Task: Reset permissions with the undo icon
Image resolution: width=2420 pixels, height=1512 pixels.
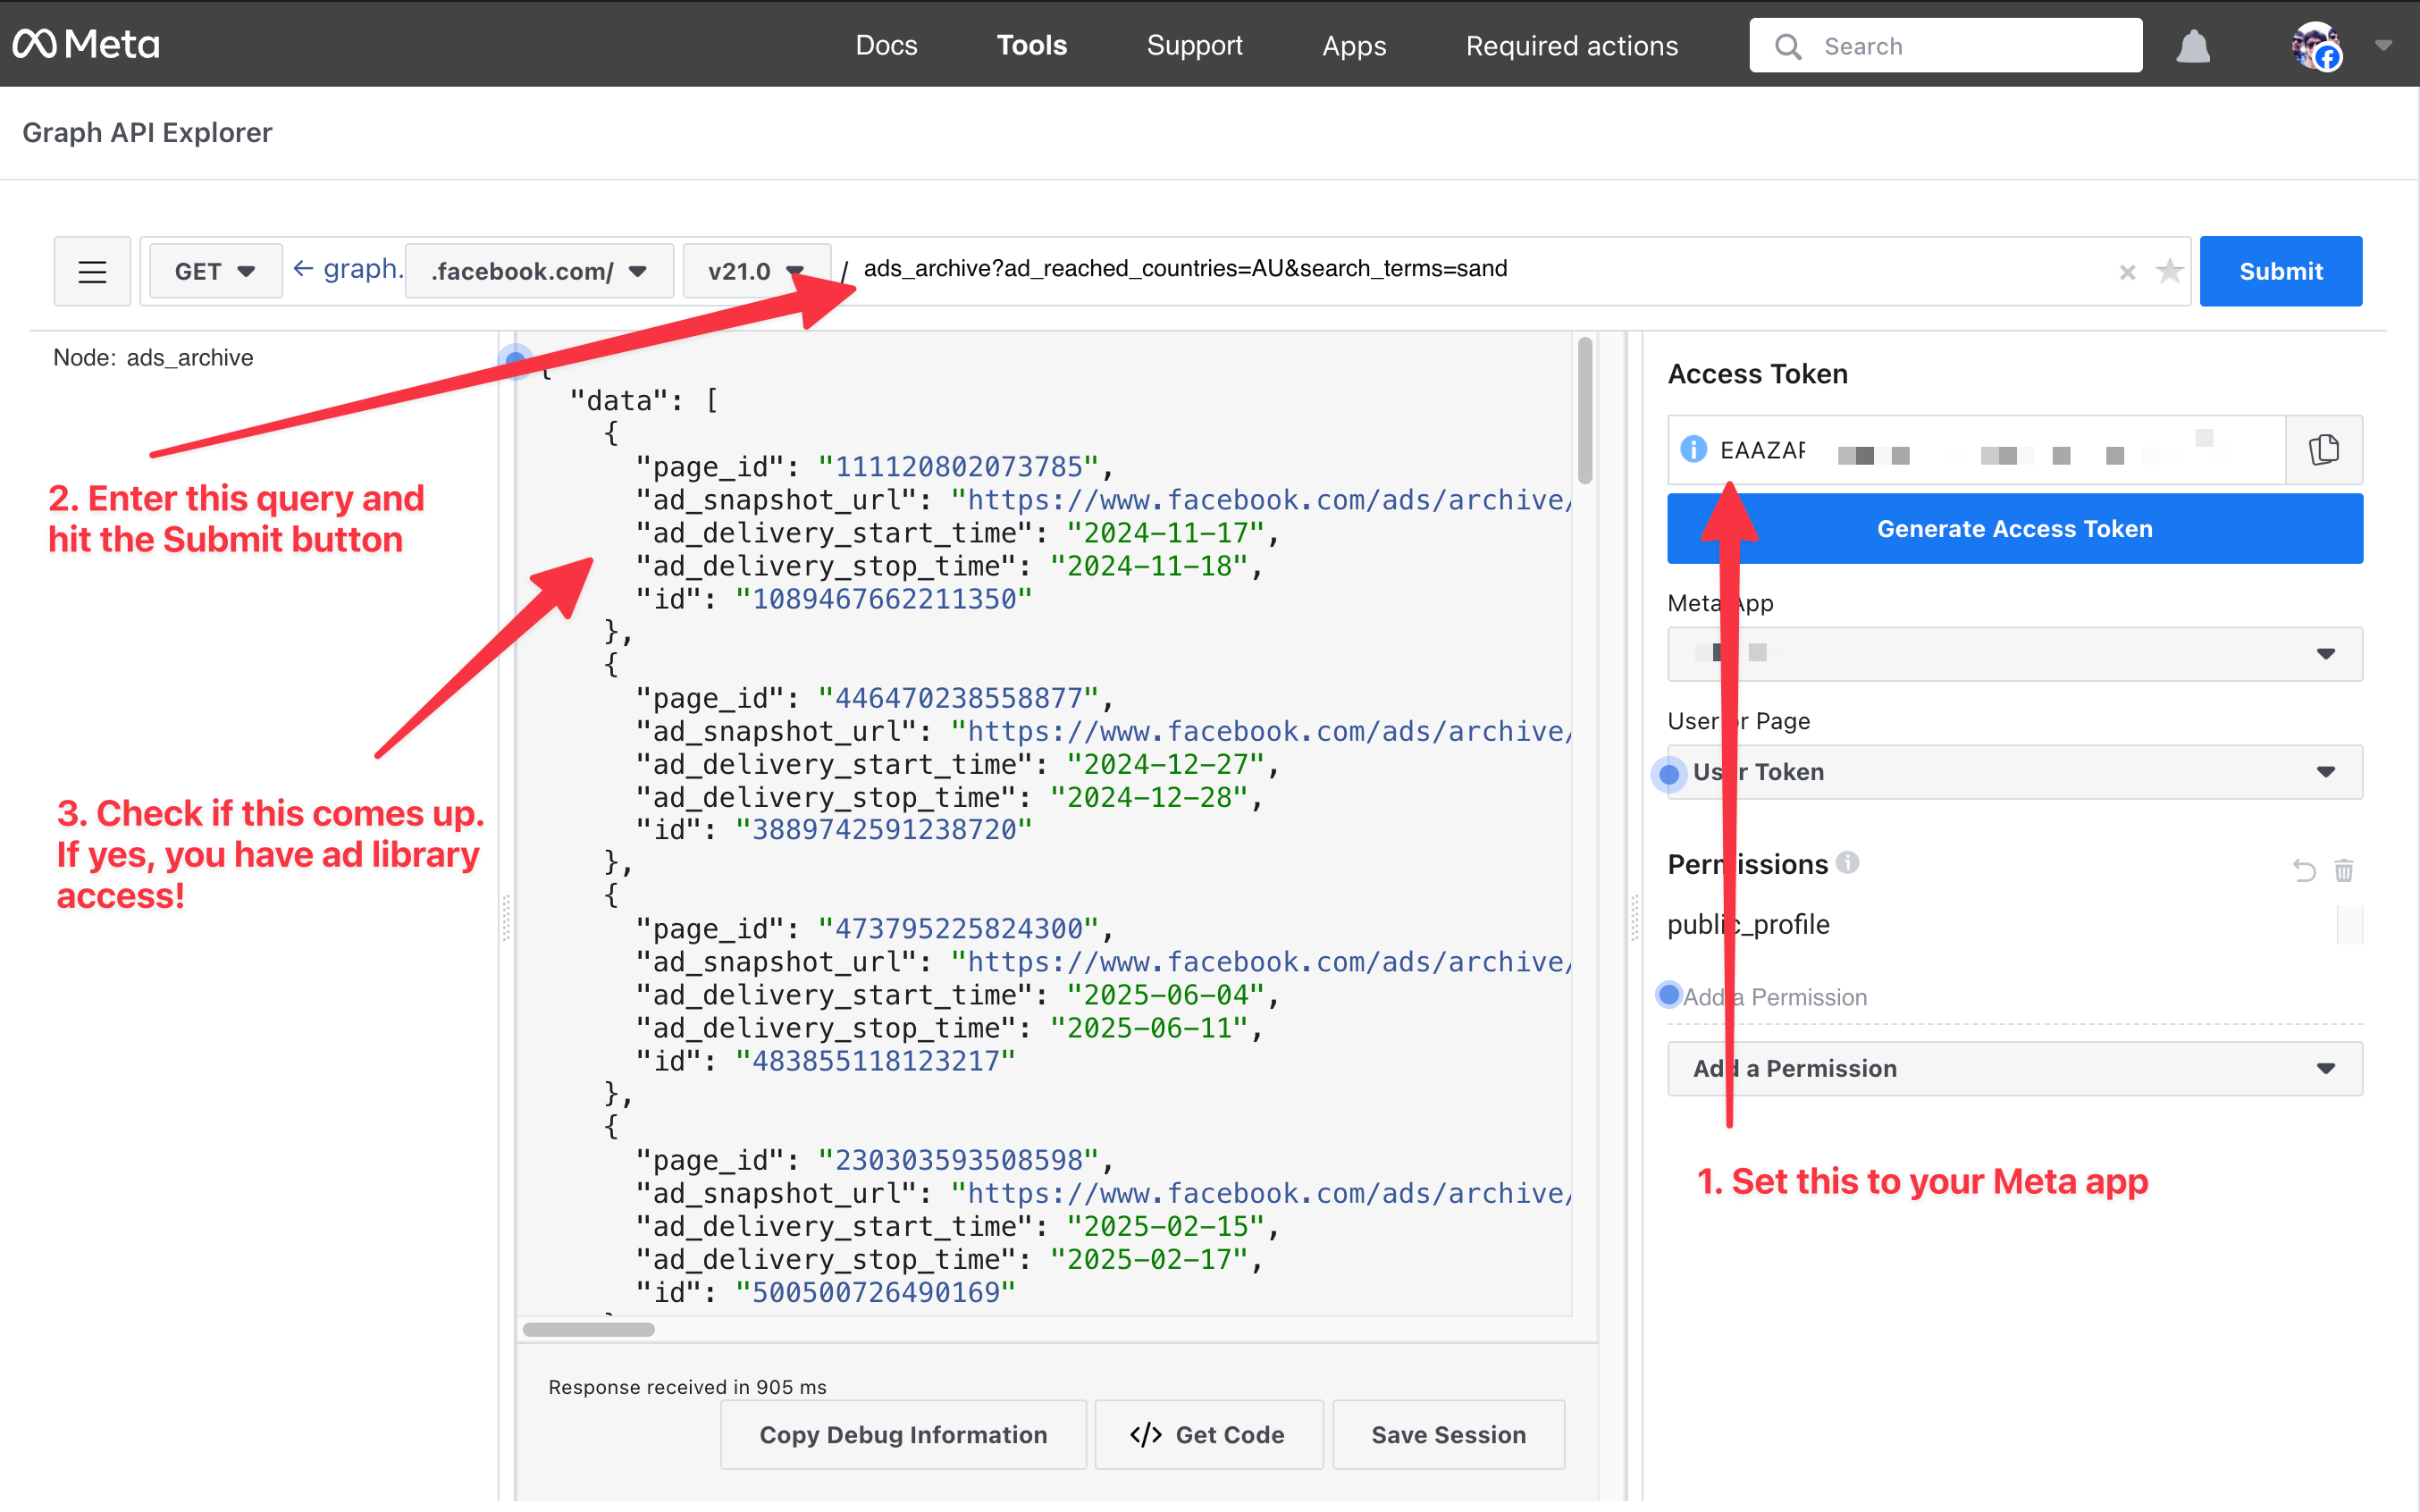Action: point(2305,870)
